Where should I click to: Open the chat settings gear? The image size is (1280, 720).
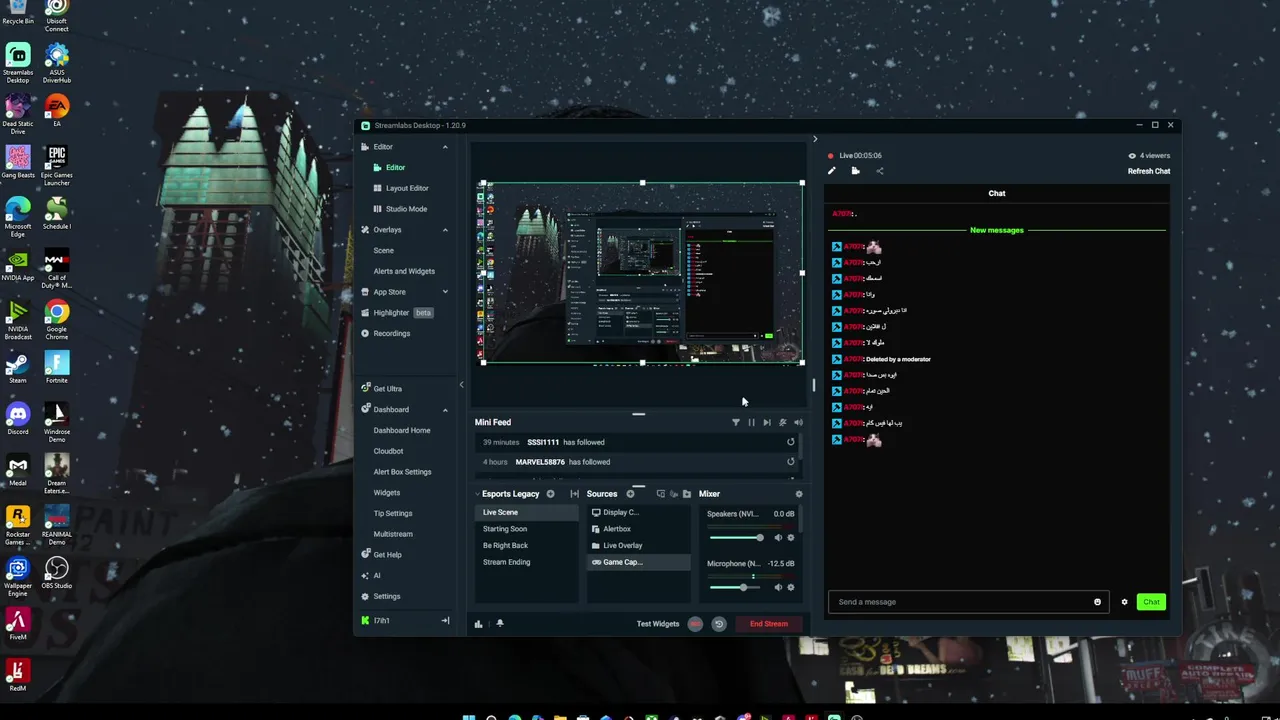(1124, 602)
